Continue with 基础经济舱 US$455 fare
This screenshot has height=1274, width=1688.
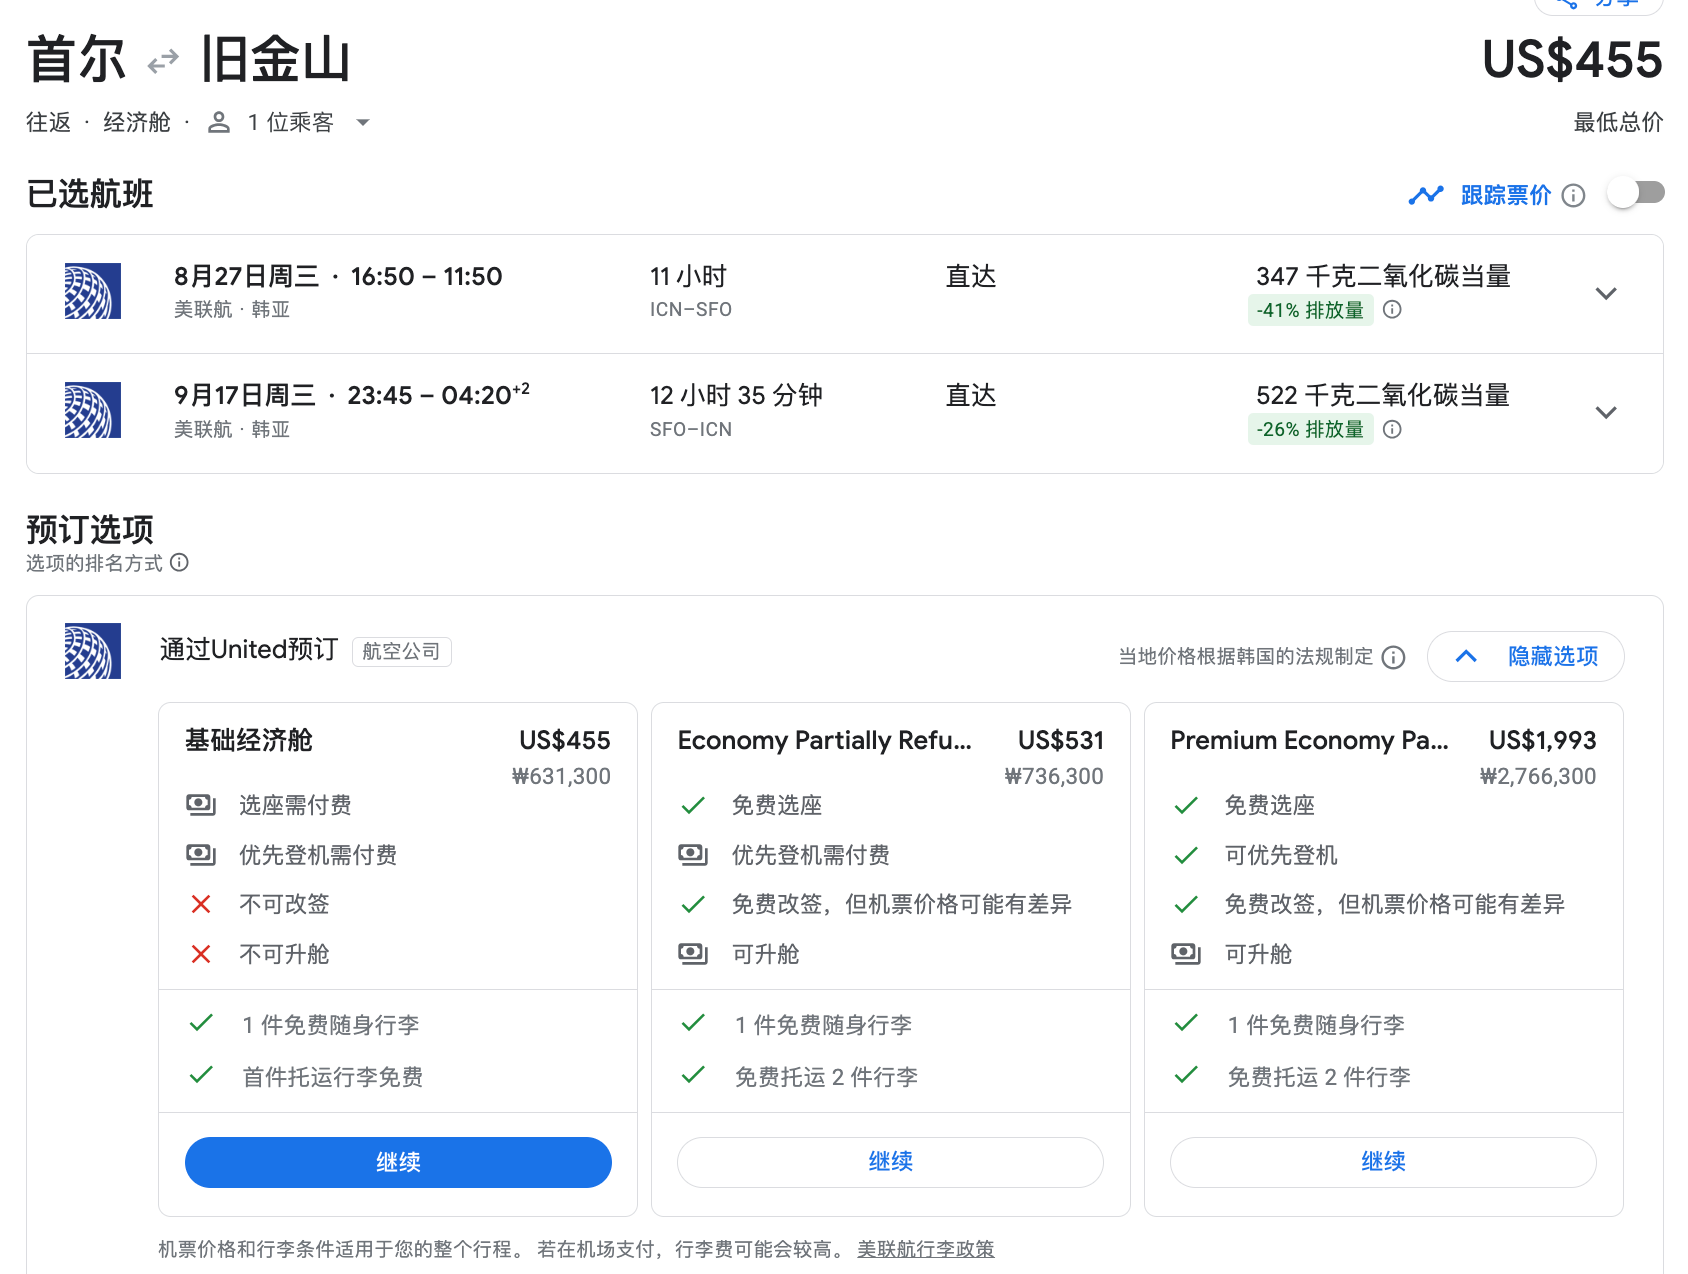point(398,1162)
